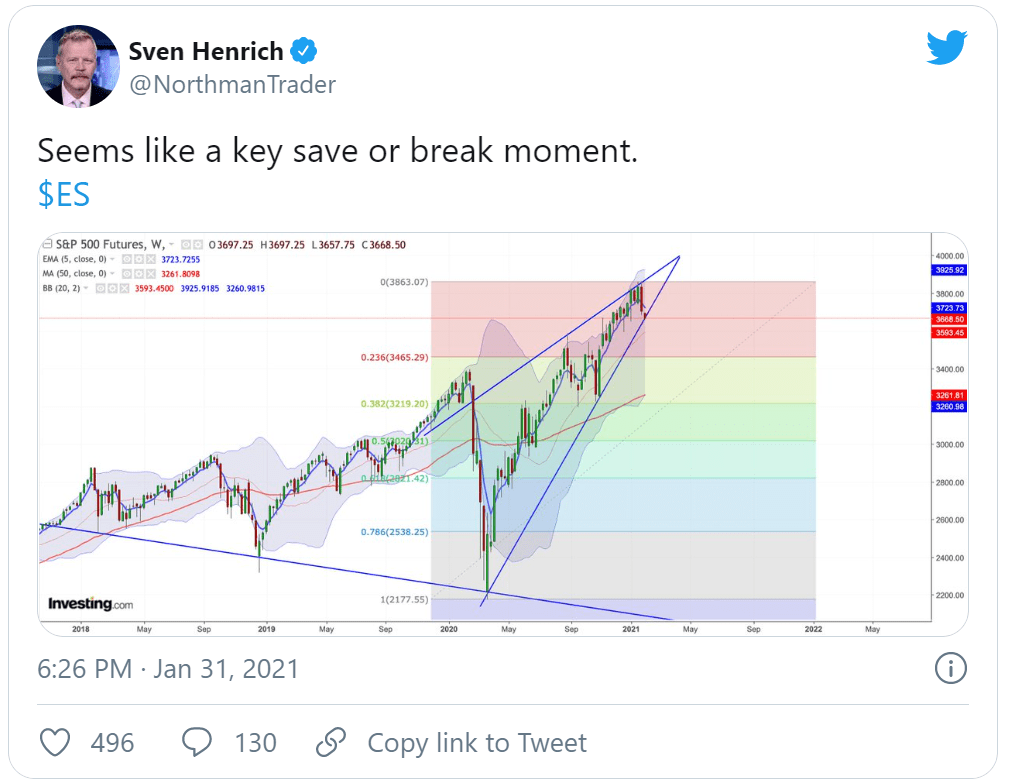Open the @NorthmanTrader profile handle
This screenshot has height=784, width=1016.
pos(232,84)
